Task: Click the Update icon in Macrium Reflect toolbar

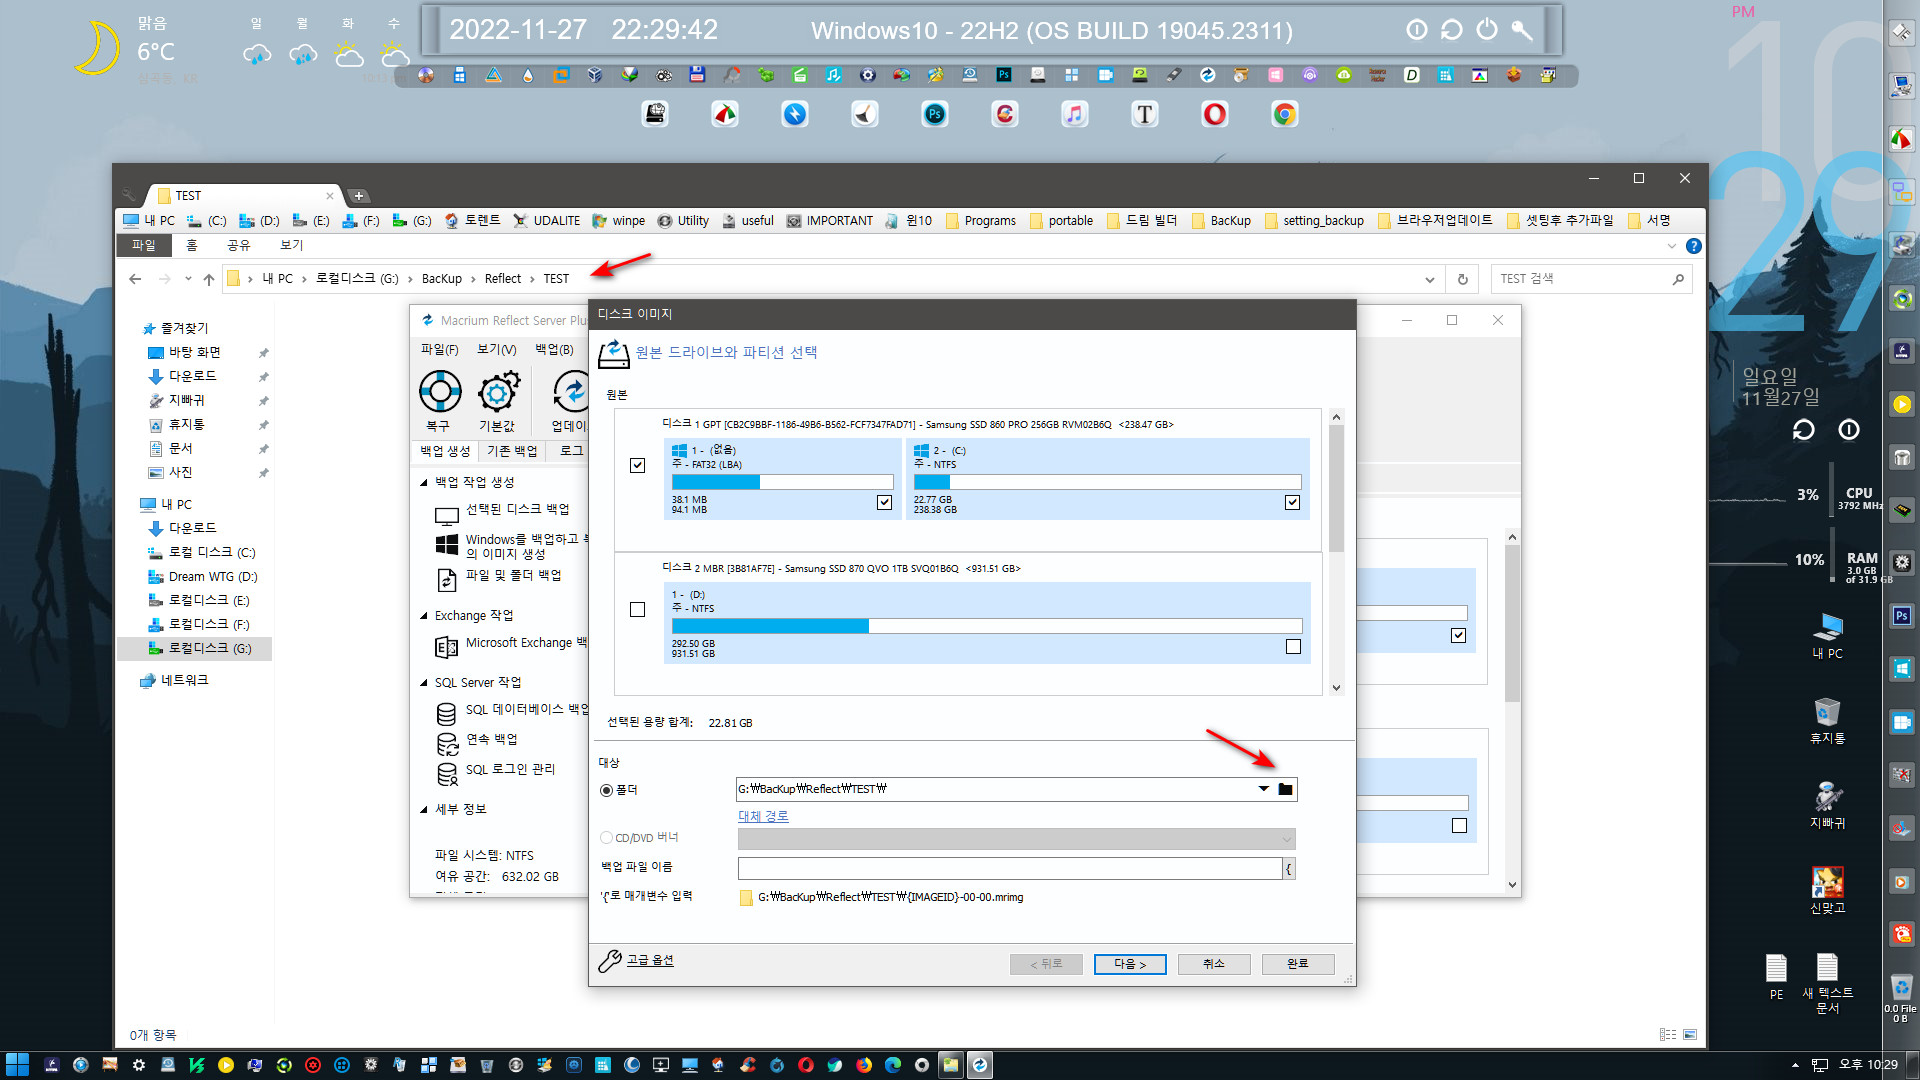Action: click(x=570, y=392)
